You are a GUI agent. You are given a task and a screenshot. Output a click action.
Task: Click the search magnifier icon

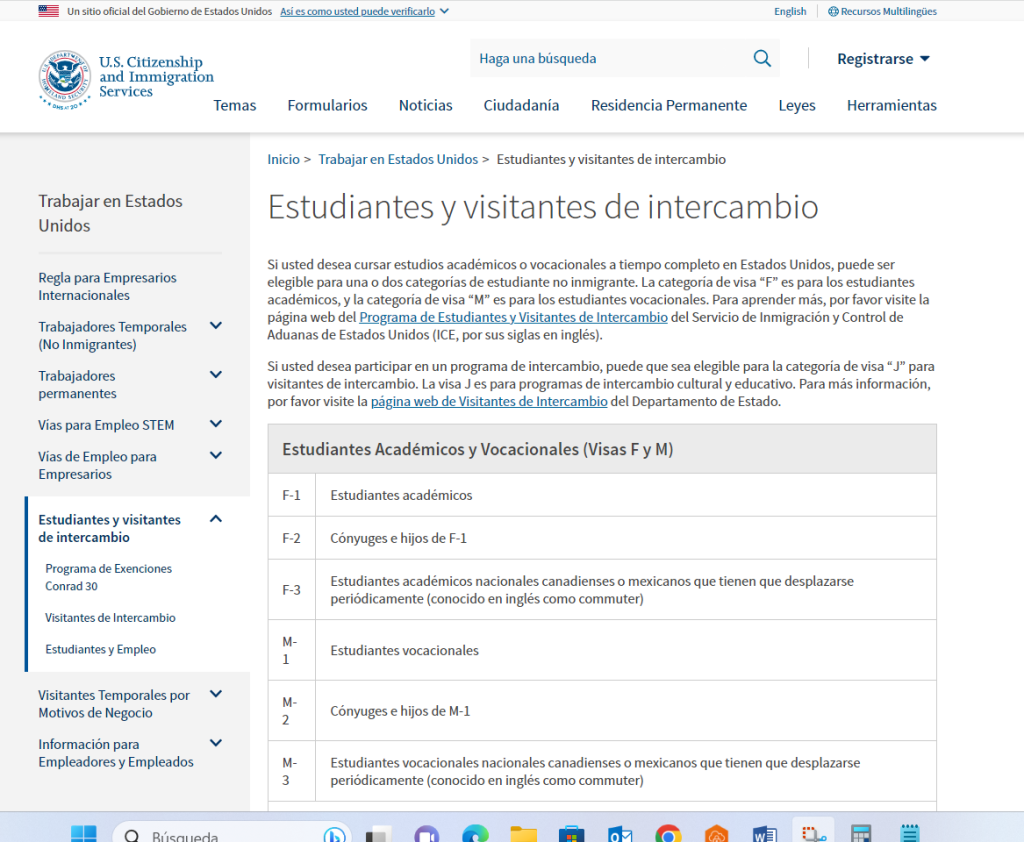761,58
